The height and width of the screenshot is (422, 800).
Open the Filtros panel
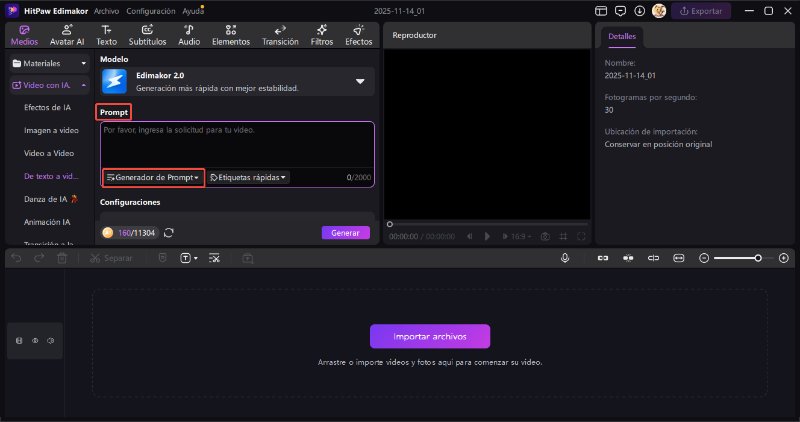point(322,35)
